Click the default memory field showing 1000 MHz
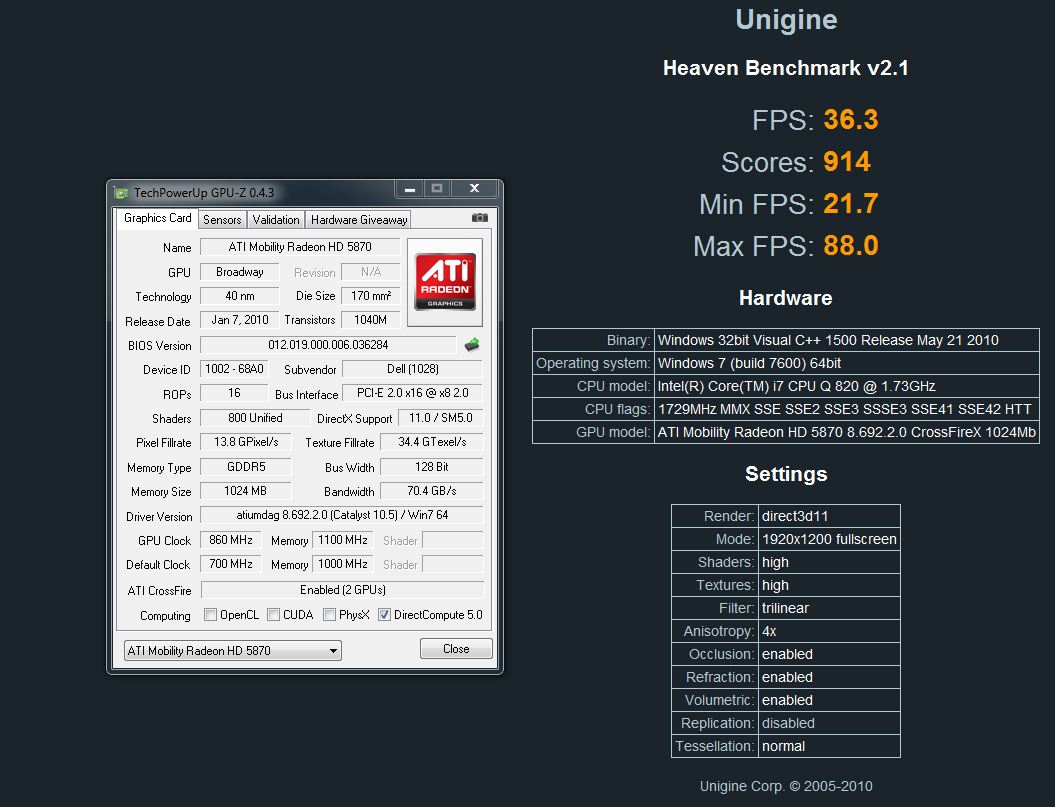Image resolution: width=1055 pixels, height=807 pixels. tap(342, 564)
